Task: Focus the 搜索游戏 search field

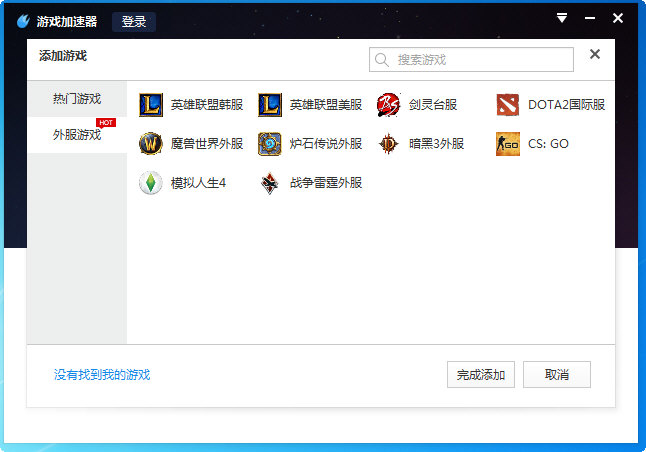Action: click(471, 60)
